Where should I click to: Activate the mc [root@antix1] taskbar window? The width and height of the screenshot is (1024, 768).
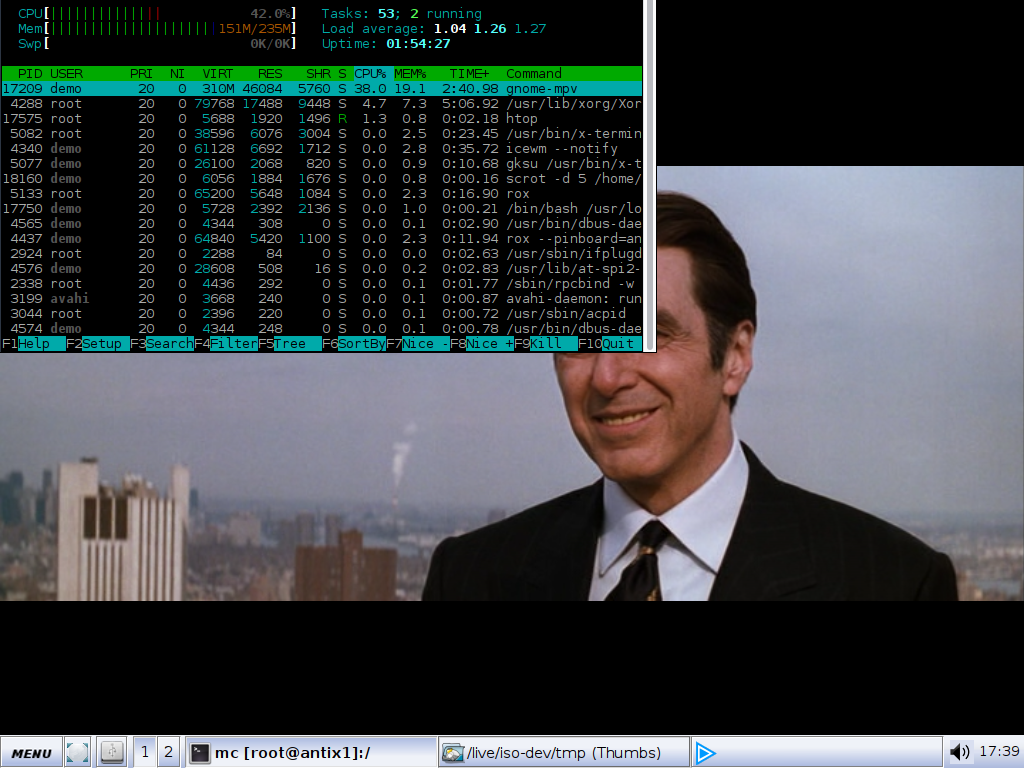(311, 752)
